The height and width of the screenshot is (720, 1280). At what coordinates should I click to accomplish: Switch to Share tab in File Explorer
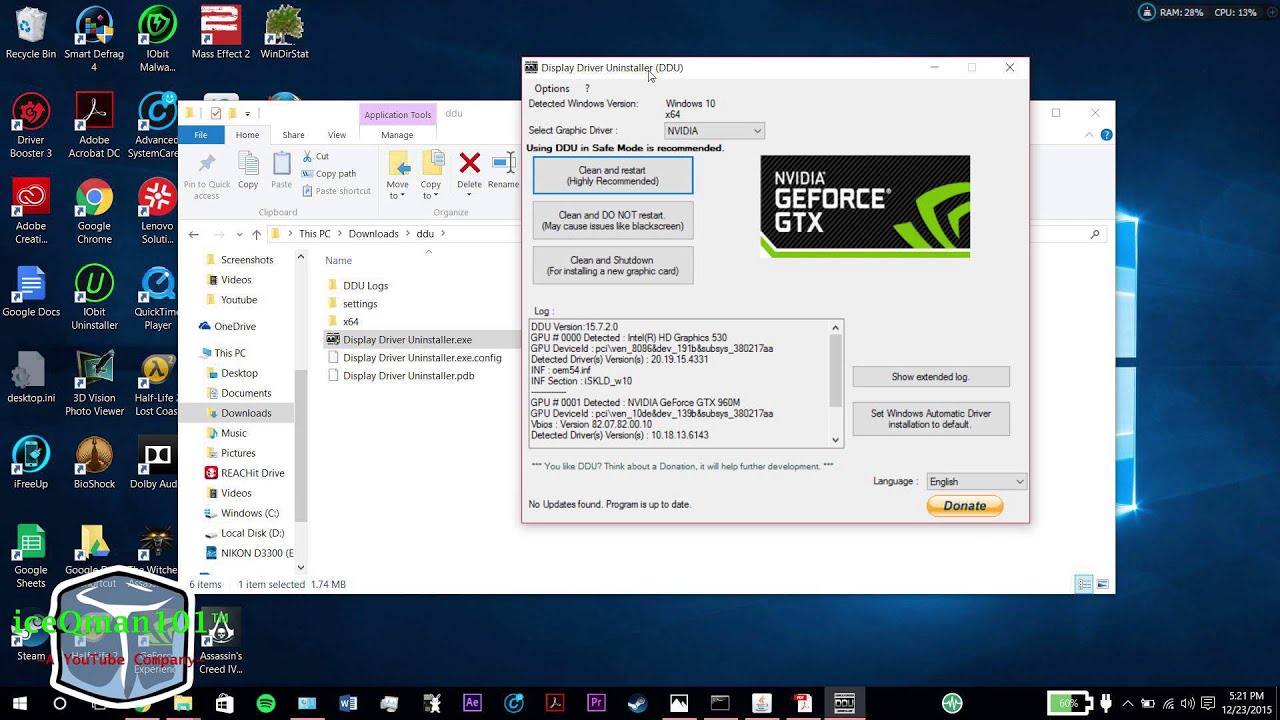tap(293, 135)
